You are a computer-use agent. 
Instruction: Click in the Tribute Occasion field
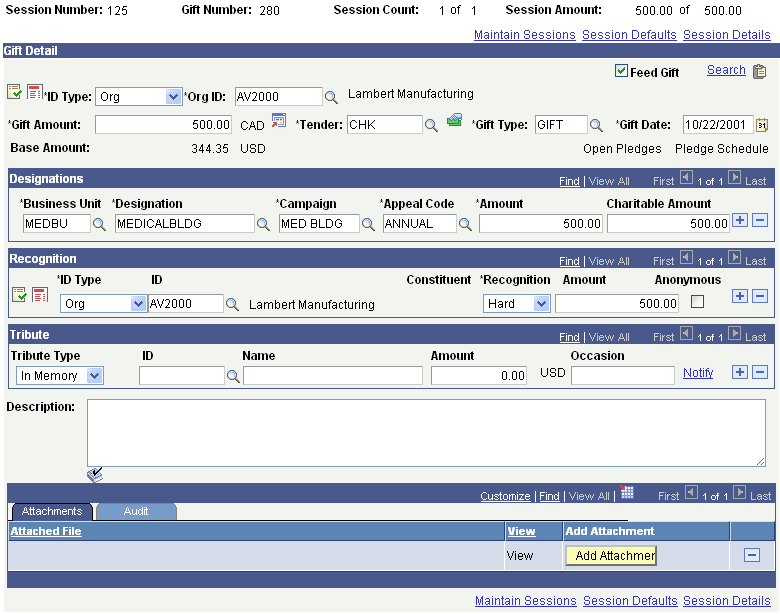click(x=623, y=376)
